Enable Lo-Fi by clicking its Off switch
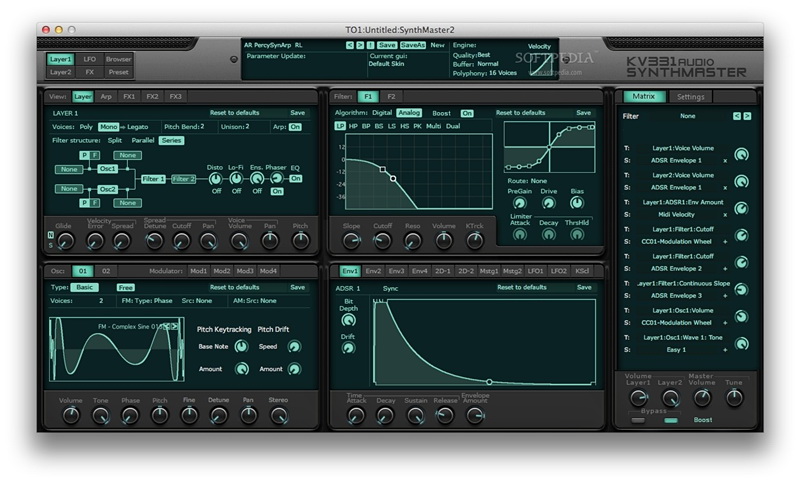 click(x=236, y=191)
